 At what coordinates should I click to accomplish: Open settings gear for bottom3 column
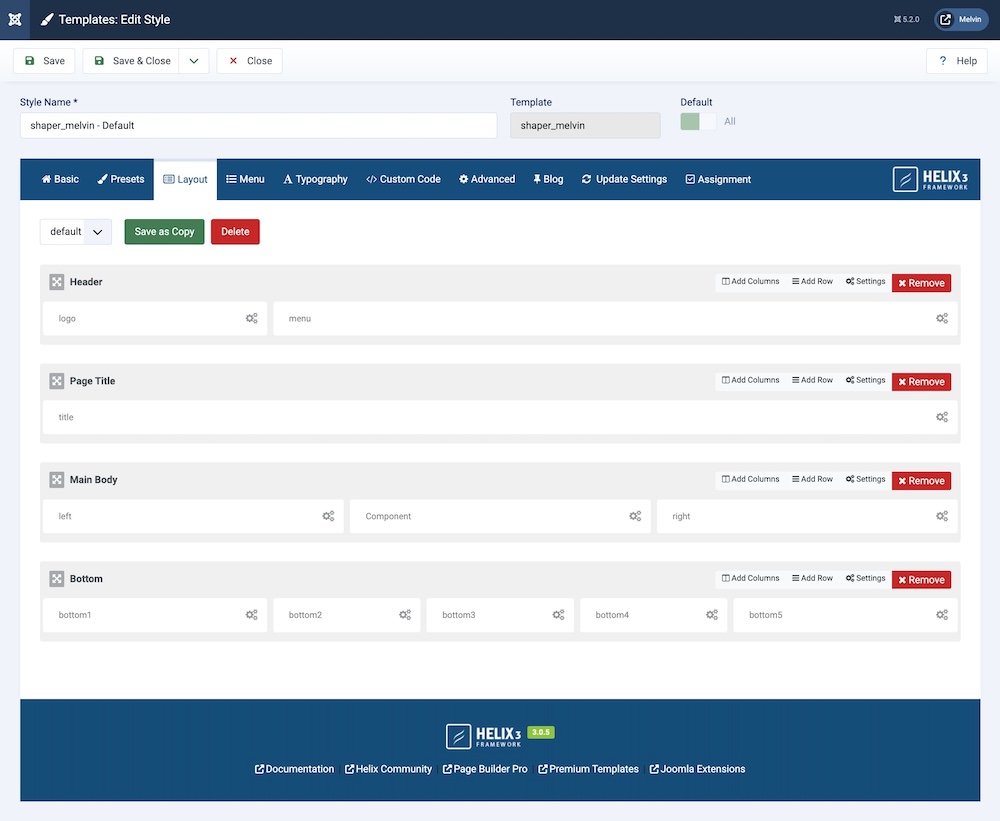(558, 615)
